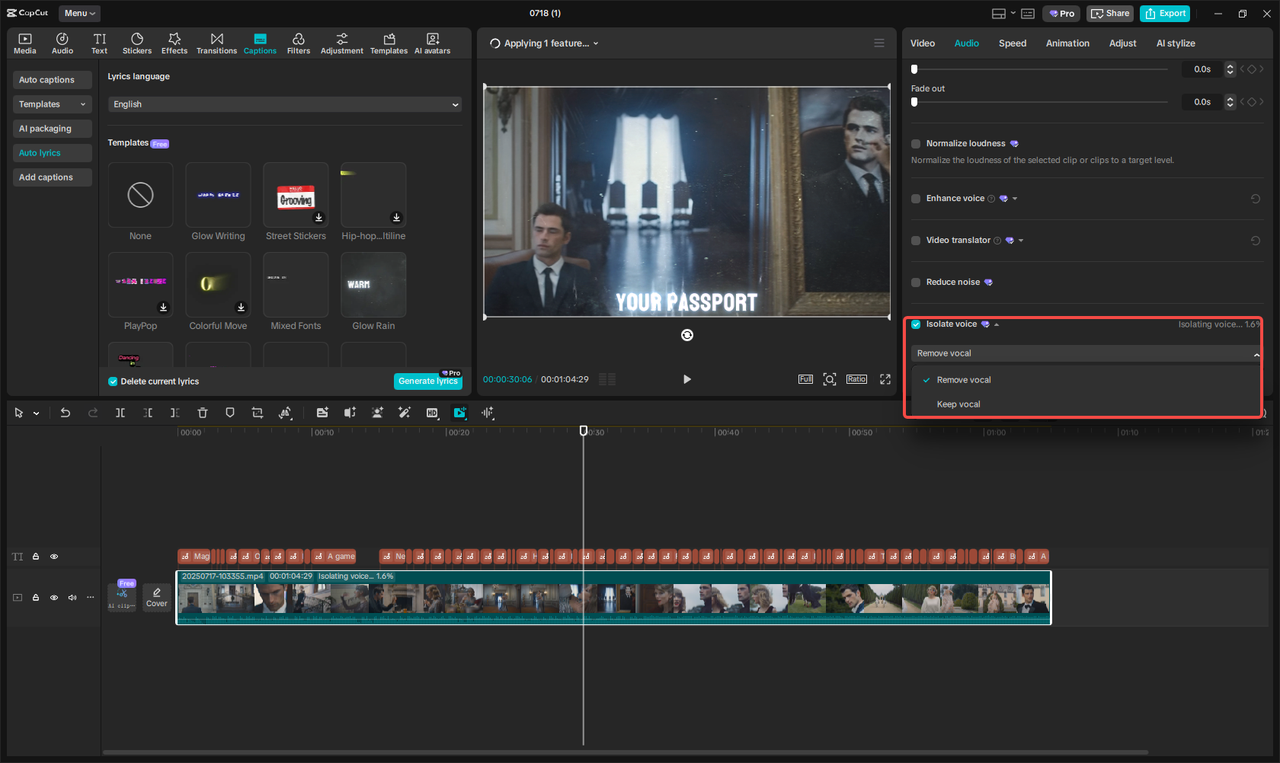
Task: Click the crop/transform icon in timeline toolbar
Action: pyautogui.click(x=257, y=412)
